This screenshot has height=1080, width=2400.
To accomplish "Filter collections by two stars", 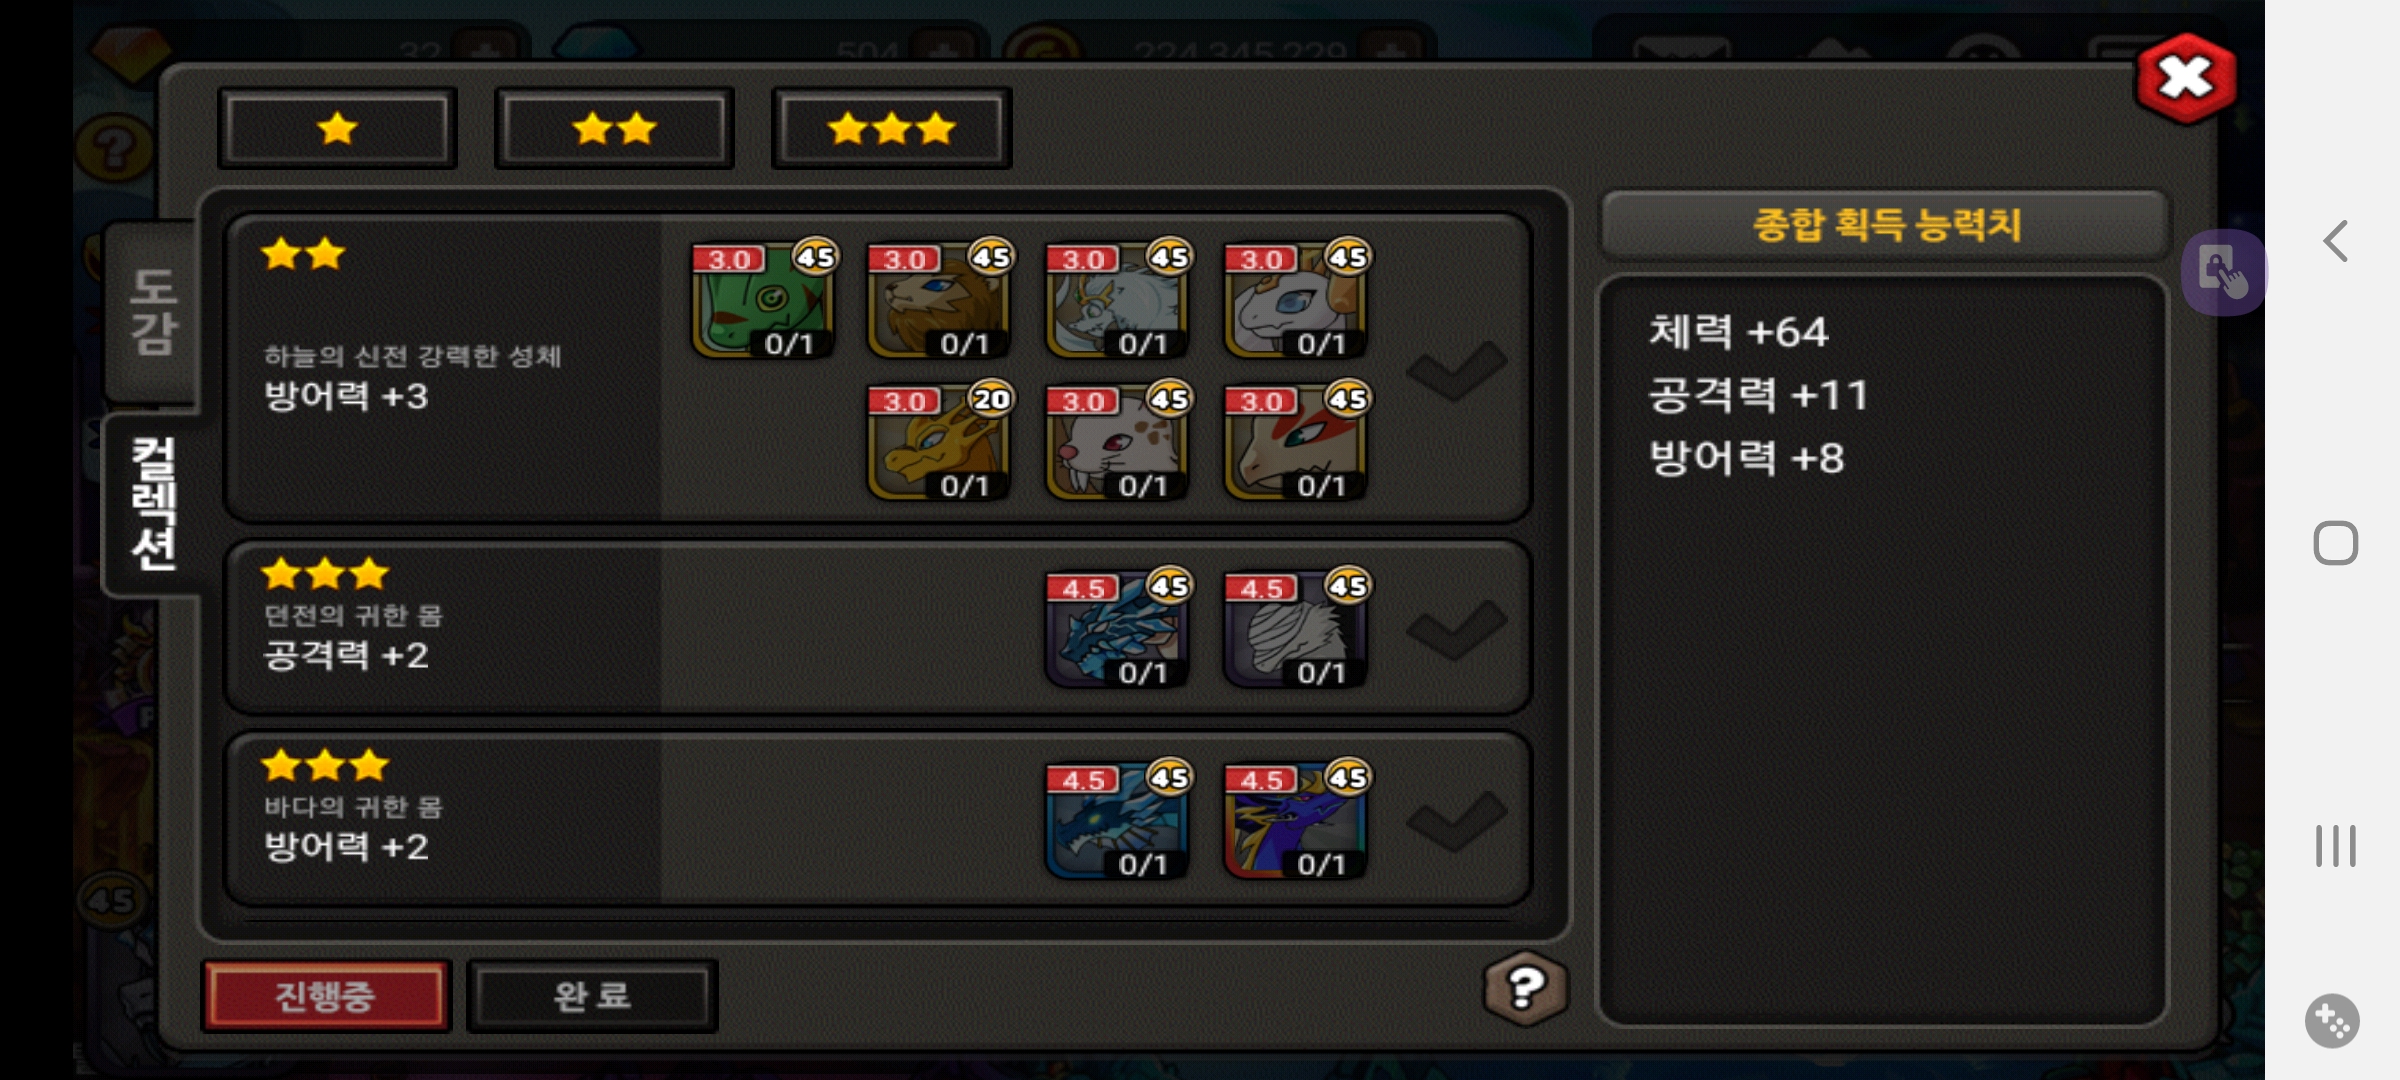I will click(x=614, y=128).
